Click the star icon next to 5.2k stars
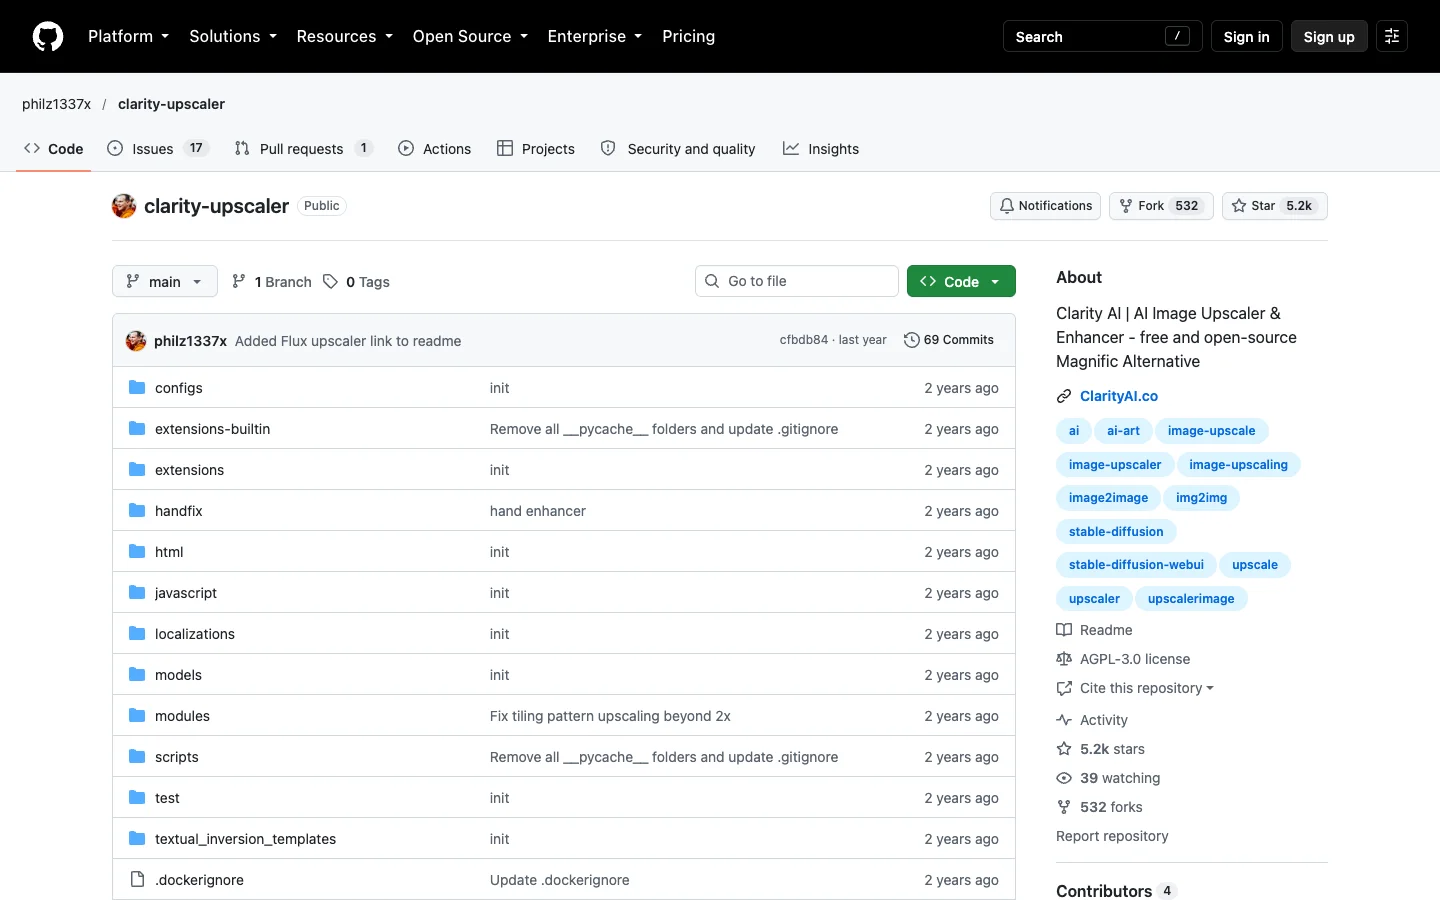This screenshot has height=900, width=1440. (1064, 749)
